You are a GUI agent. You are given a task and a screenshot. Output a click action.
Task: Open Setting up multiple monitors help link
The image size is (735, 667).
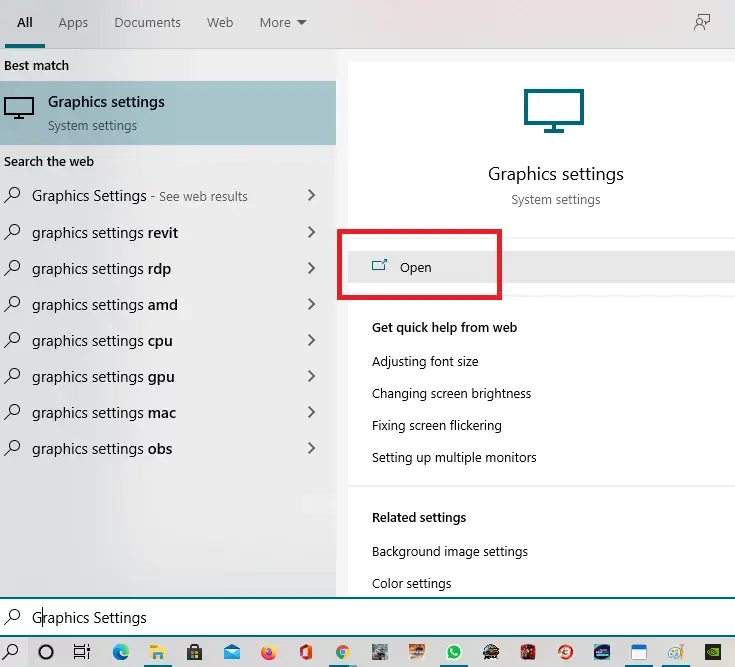[454, 457]
